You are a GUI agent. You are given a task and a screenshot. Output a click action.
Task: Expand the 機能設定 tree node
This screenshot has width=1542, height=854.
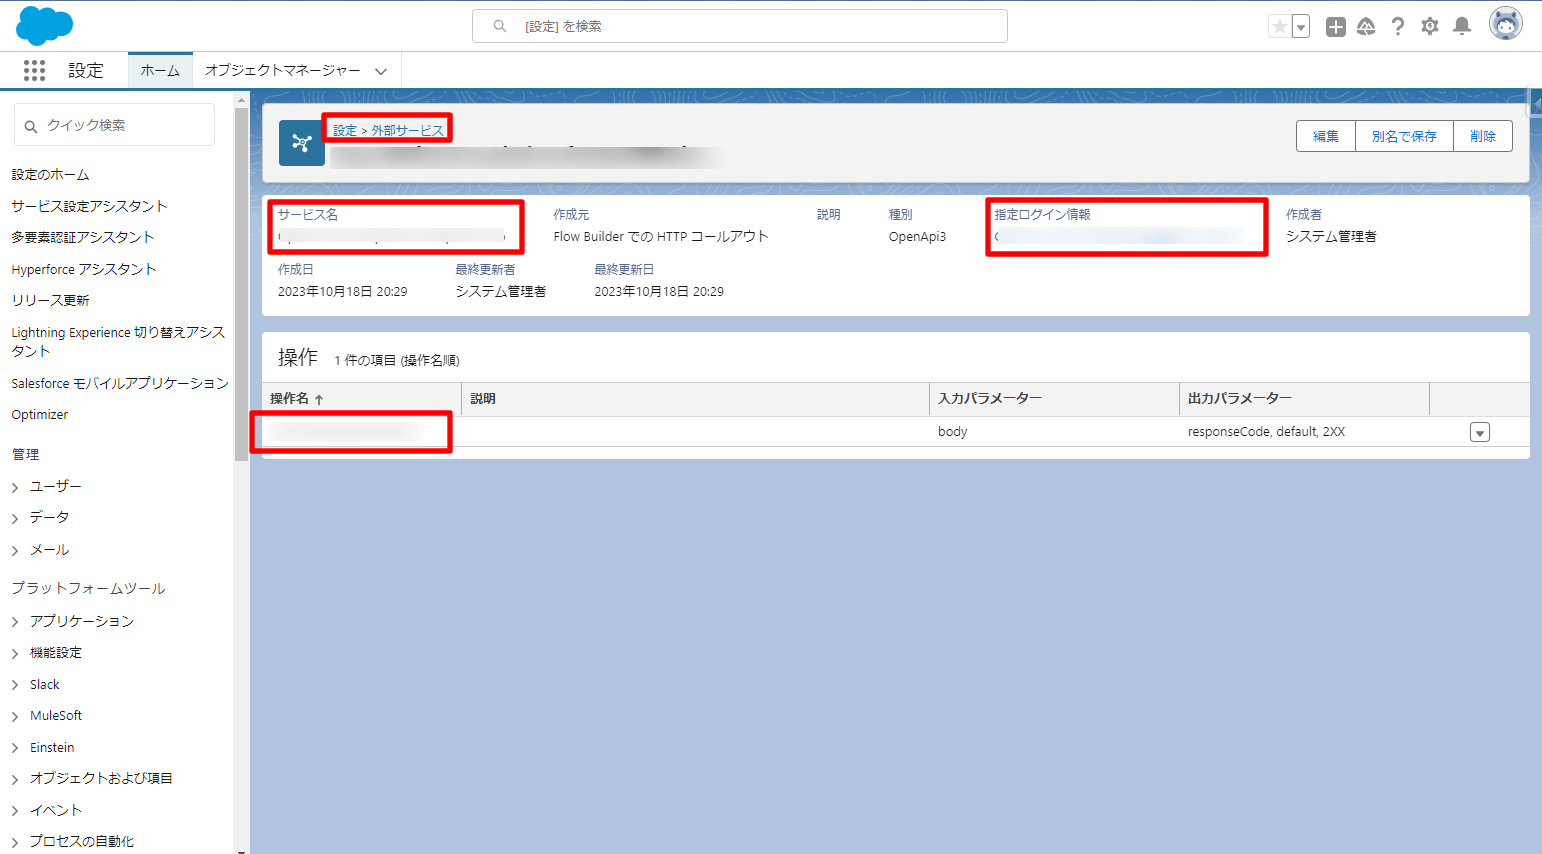[x=15, y=653]
